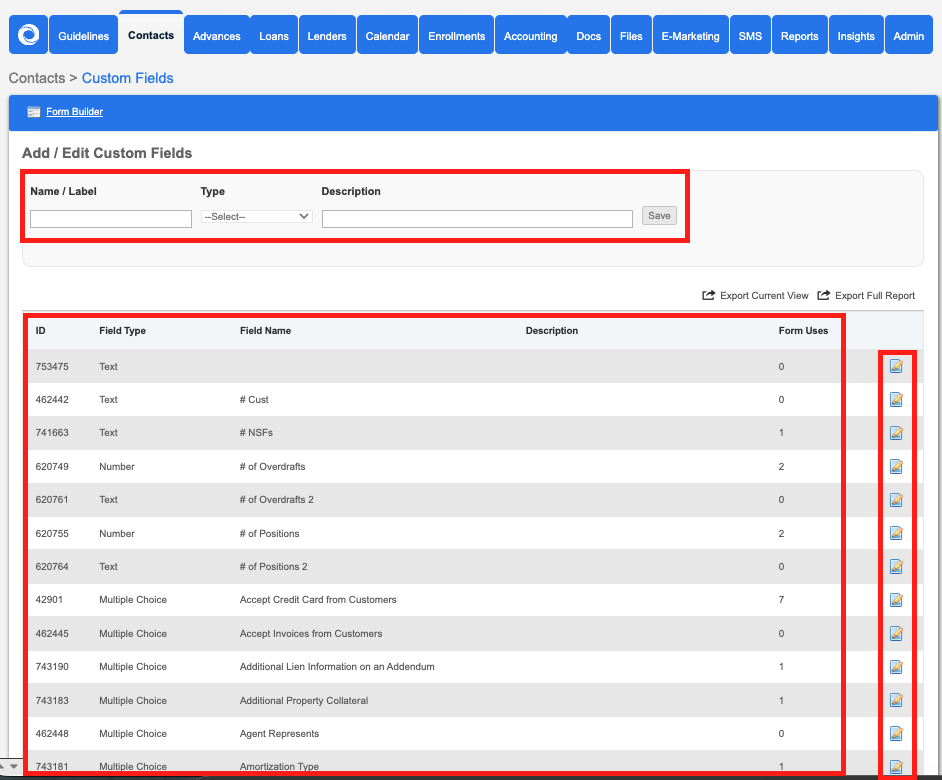The height and width of the screenshot is (780, 942).
Task: Click the edit icon for Agent Represents
Action: pyautogui.click(x=896, y=733)
